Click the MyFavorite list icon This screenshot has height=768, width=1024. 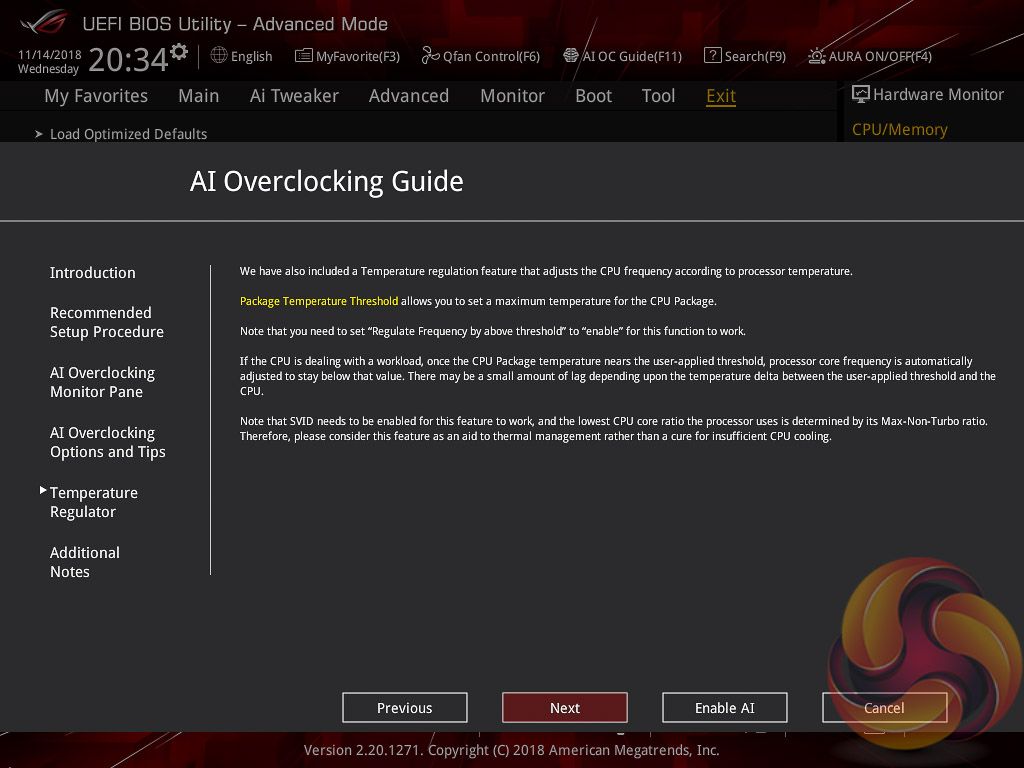304,56
